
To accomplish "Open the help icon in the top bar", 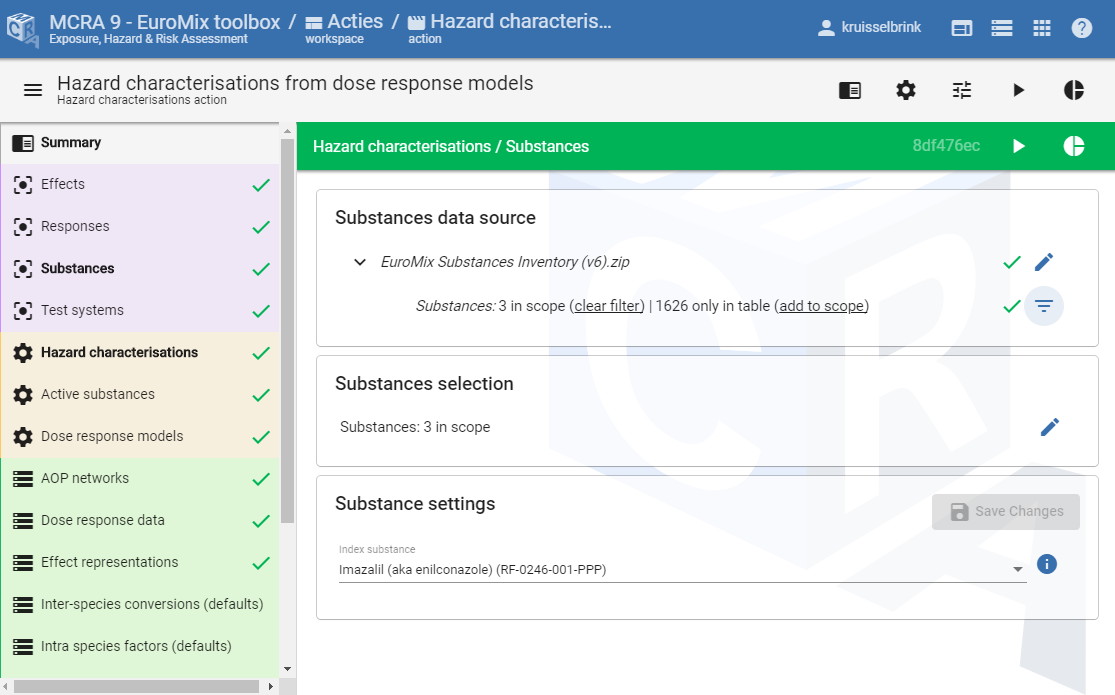I will pos(1082,27).
